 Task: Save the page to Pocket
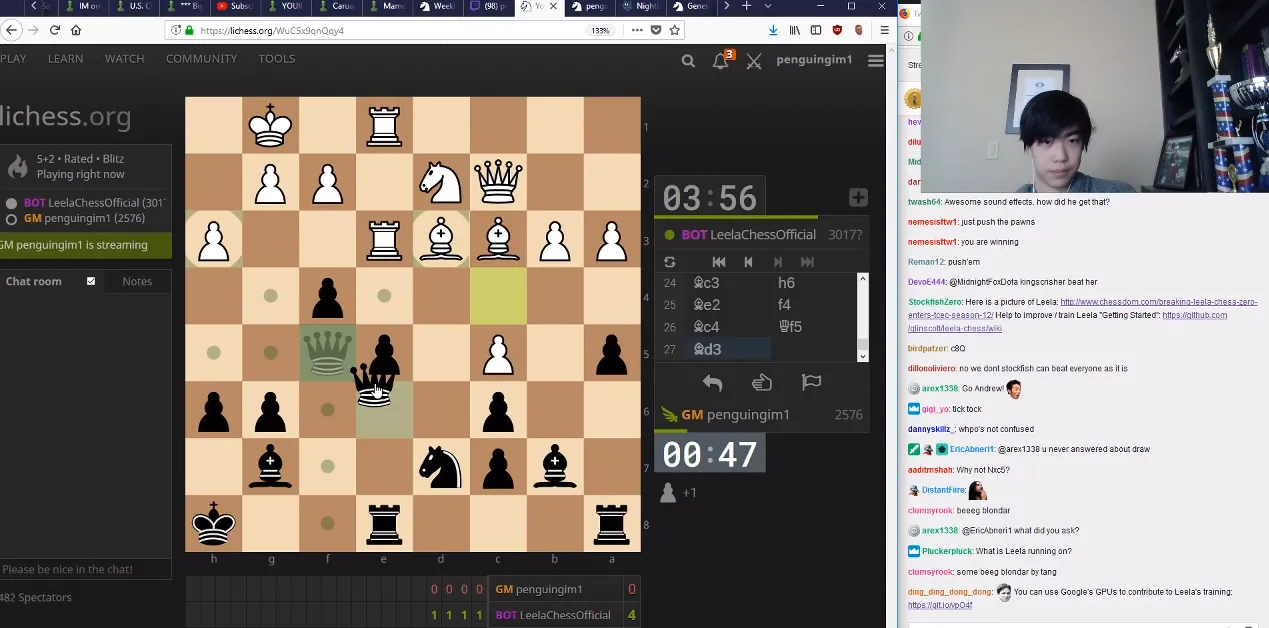click(x=656, y=30)
